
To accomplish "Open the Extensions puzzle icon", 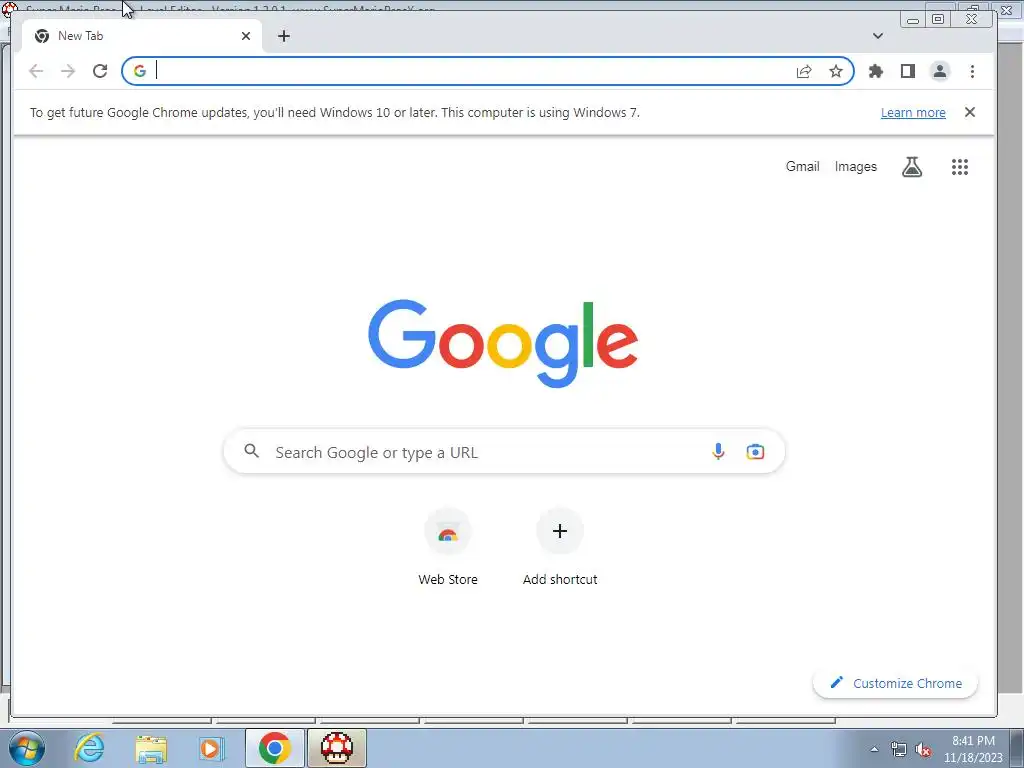I will [x=876, y=71].
